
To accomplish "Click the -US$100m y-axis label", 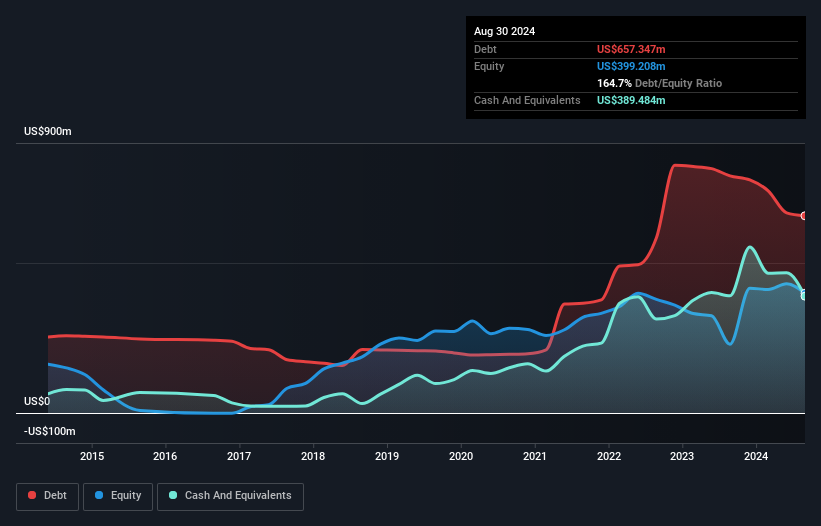I will coord(50,431).
